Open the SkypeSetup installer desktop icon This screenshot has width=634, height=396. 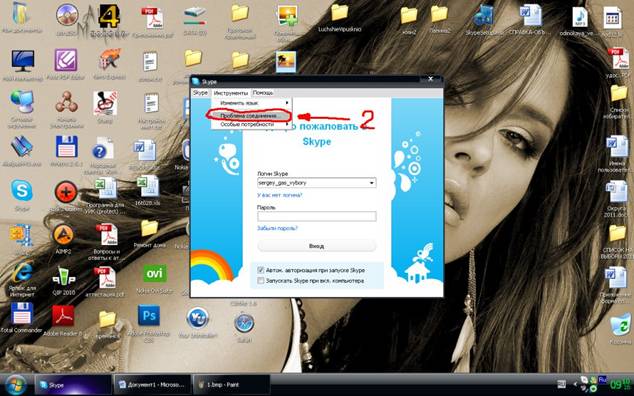(x=483, y=16)
